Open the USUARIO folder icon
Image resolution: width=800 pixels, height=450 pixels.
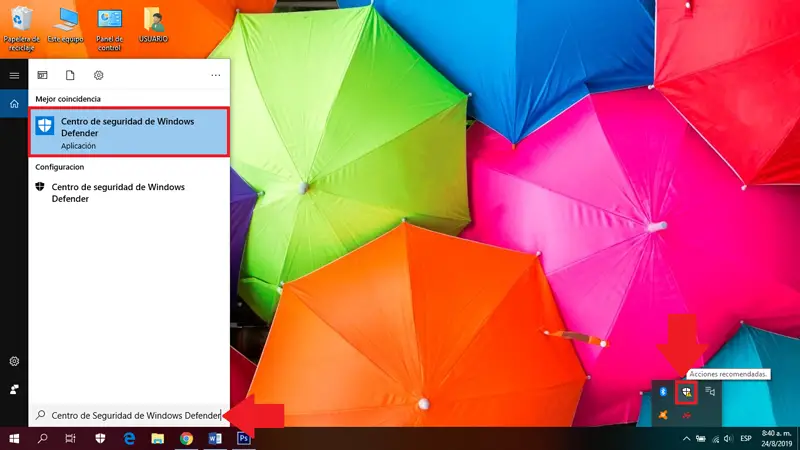(153, 26)
